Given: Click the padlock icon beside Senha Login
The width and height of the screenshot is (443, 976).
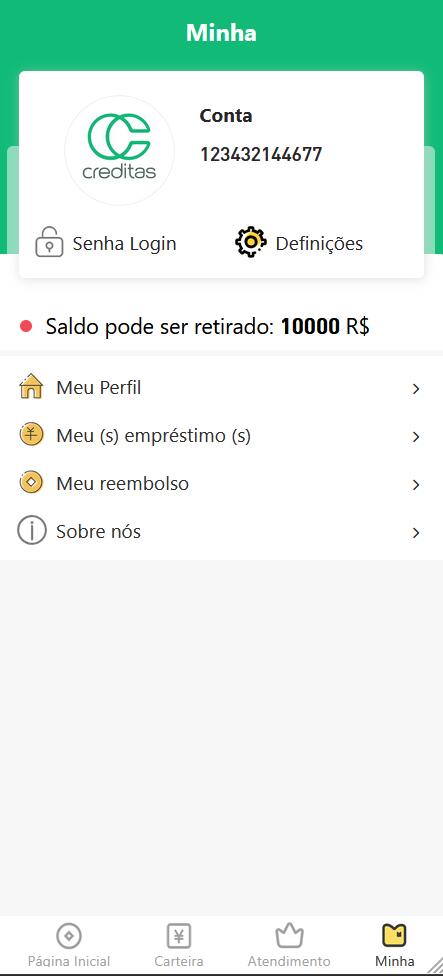Looking at the screenshot, I should (x=49, y=243).
